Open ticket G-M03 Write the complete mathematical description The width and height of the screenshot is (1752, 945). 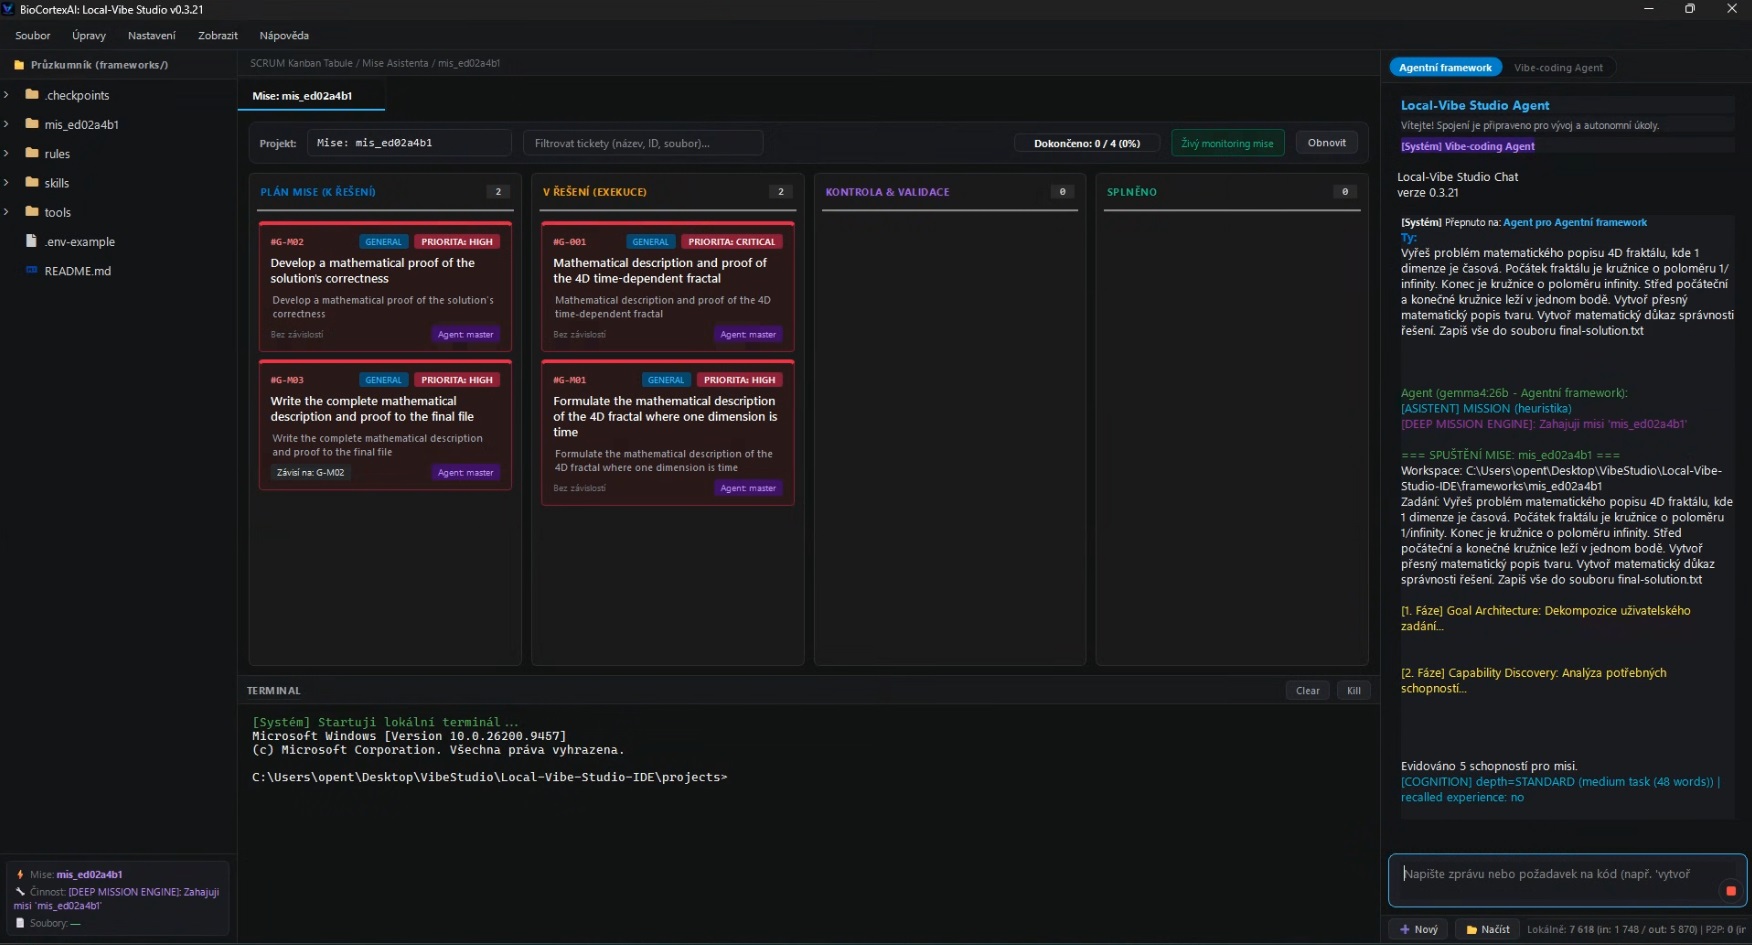click(385, 425)
